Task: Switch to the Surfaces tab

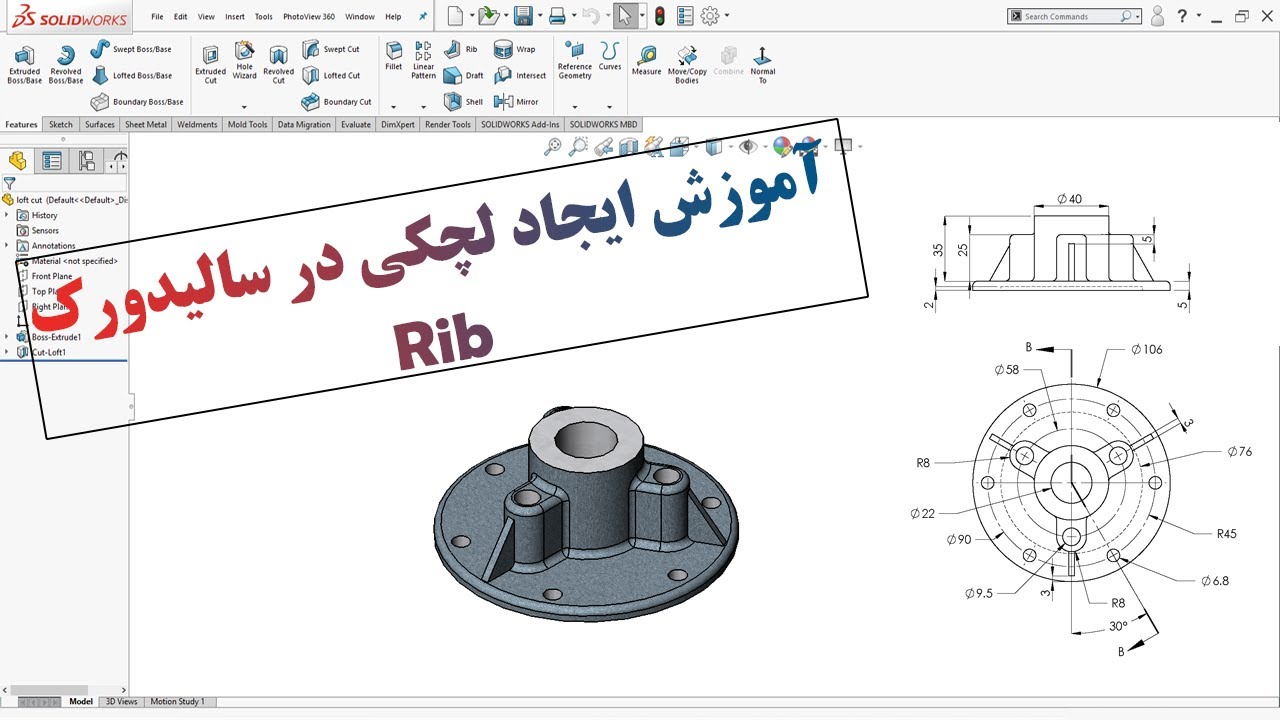Action: click(x=100, y=125)
